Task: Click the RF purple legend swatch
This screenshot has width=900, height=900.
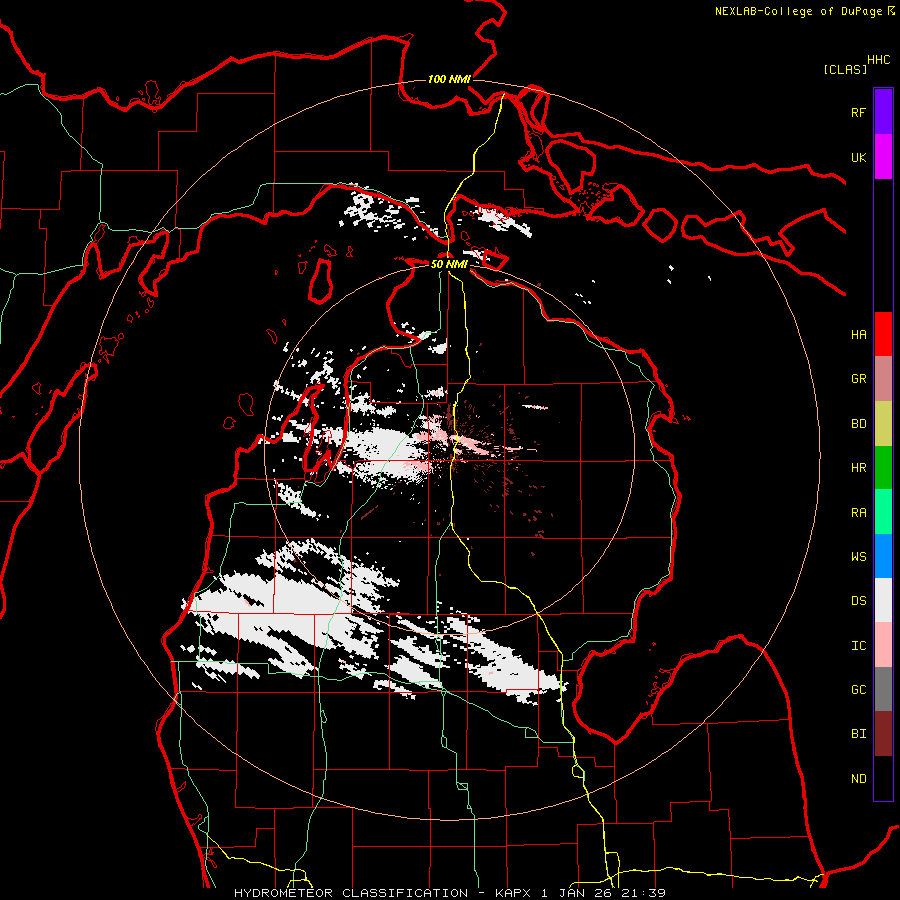Action: pos(883,112)
